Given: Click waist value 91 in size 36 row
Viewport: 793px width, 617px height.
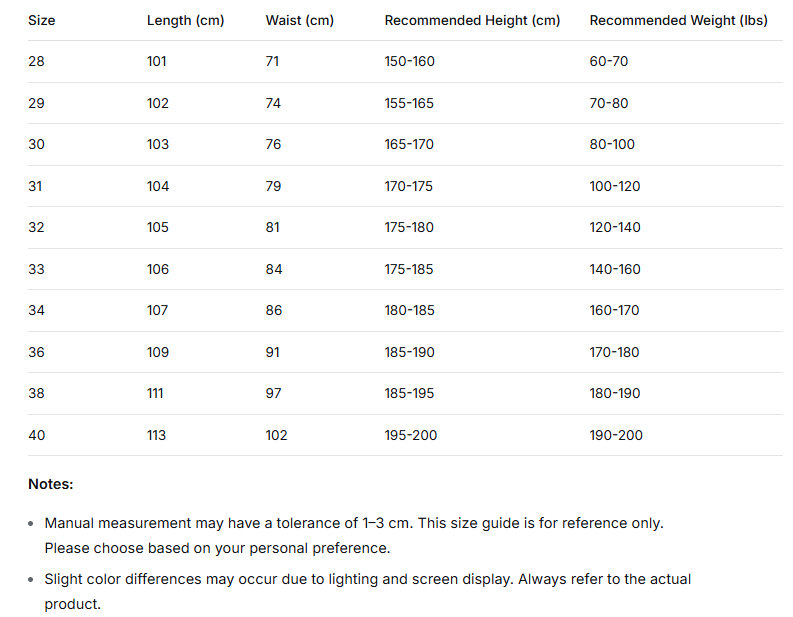Looking at the screenshot, I should [273, 352].
